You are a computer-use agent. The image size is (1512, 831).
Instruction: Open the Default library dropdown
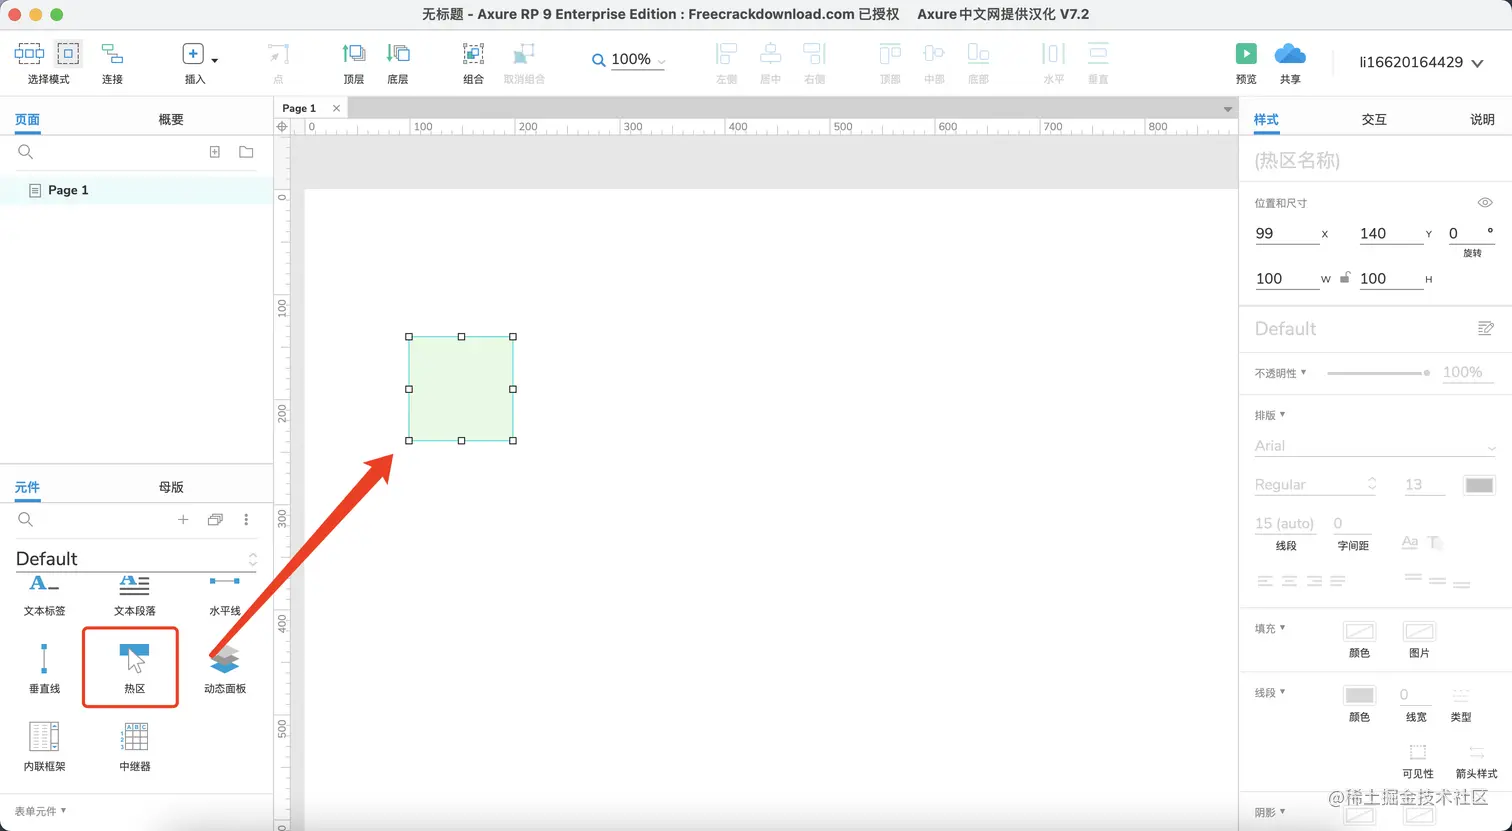click(136, 559)
